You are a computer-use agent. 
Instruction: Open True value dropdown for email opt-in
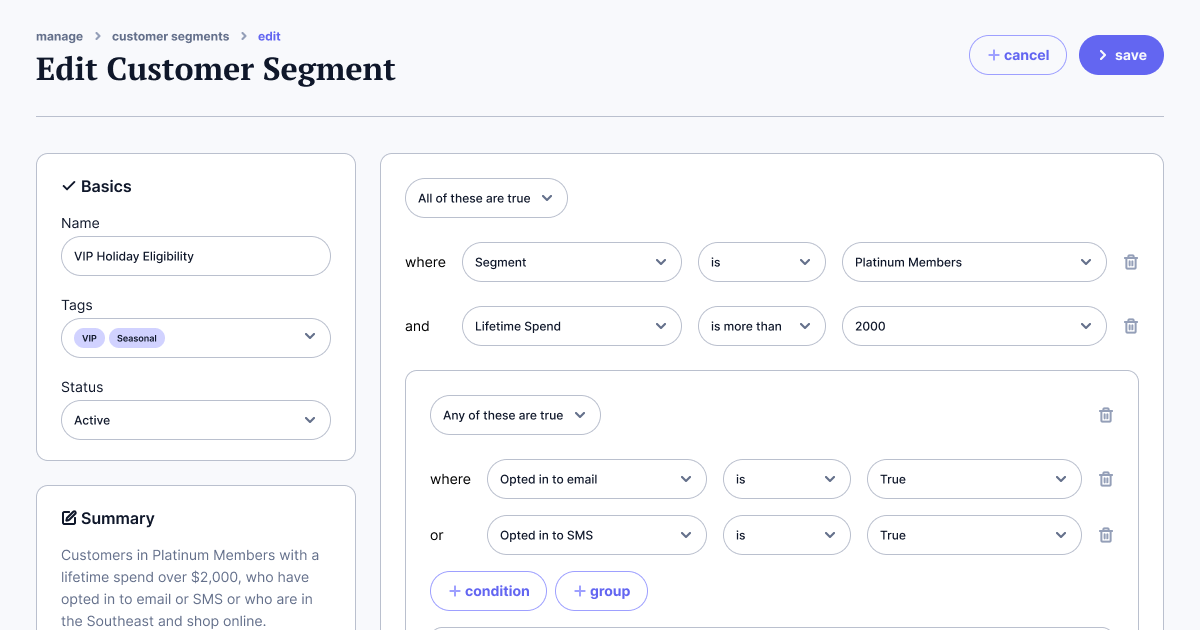[x=974, y=479]
